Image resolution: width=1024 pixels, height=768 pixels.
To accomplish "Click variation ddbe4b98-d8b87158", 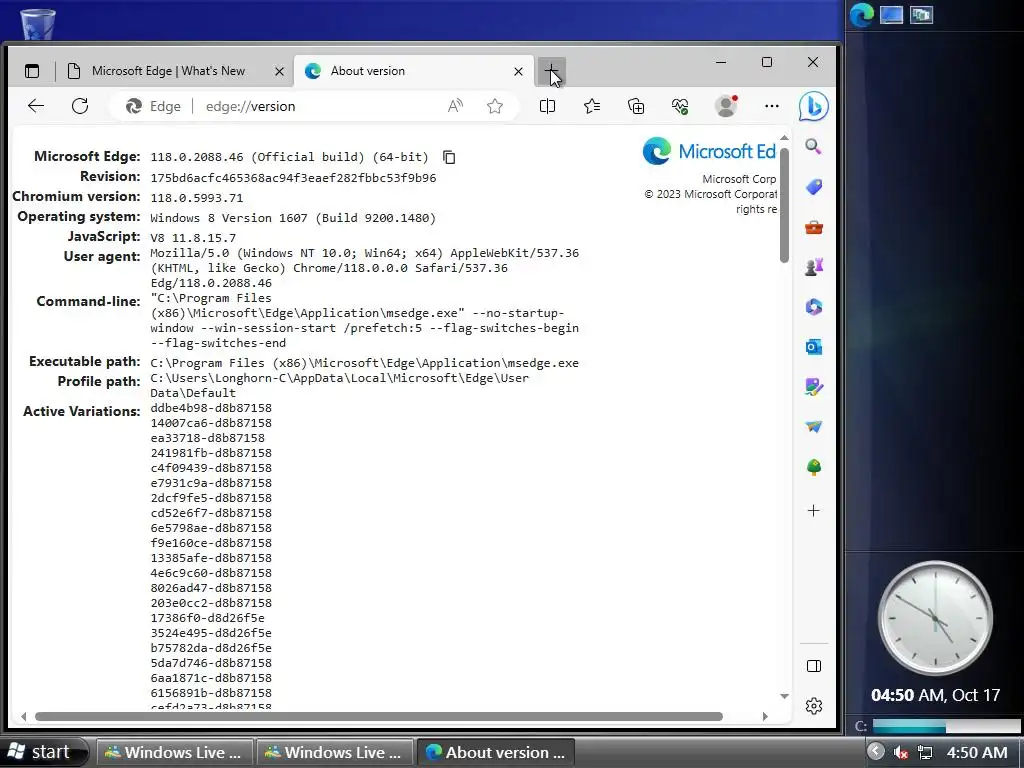I will click(x=211, y=408).
